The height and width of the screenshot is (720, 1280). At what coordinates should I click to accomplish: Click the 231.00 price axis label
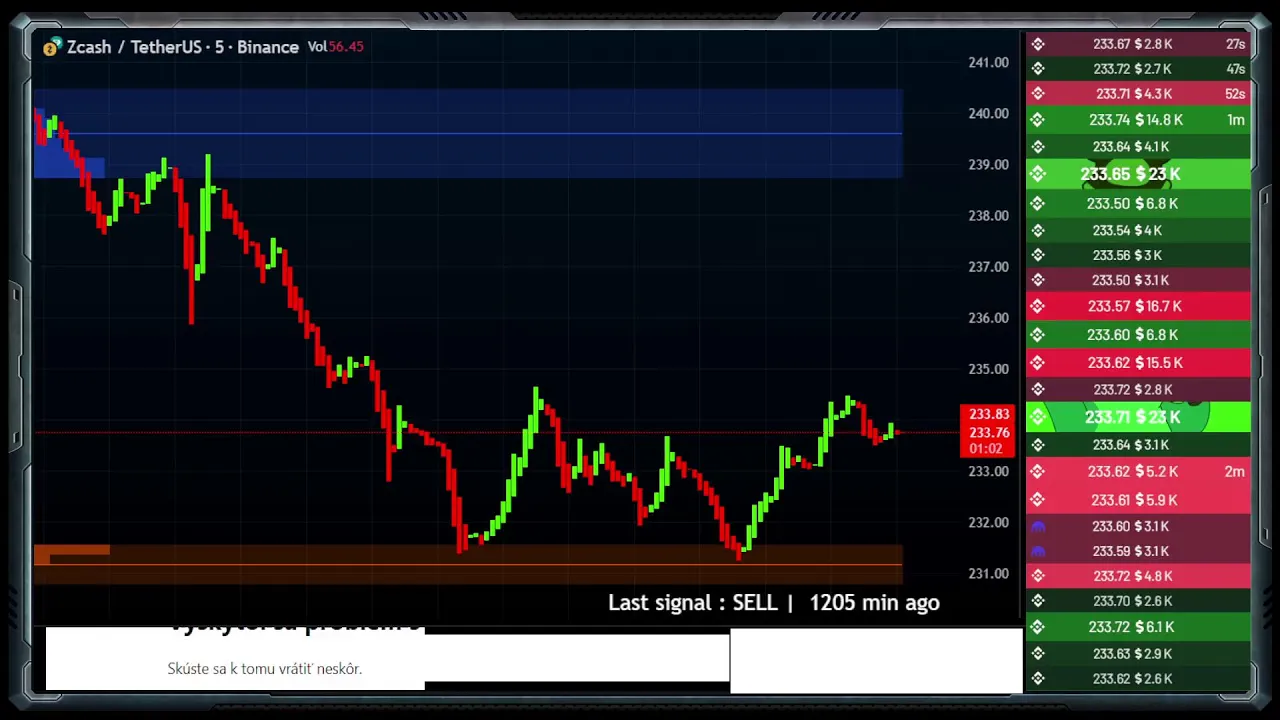pyautogui.click(x=988, y=573)
